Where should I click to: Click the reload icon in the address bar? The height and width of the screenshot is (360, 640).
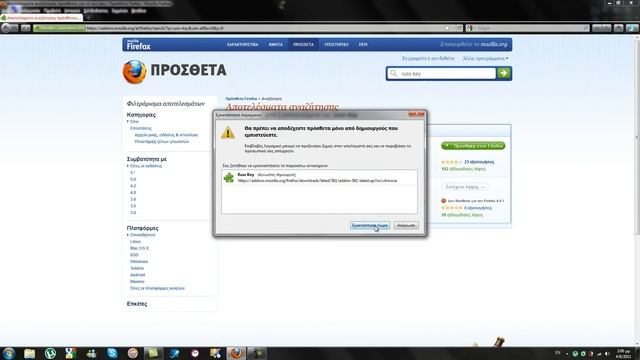pos(460,28)
